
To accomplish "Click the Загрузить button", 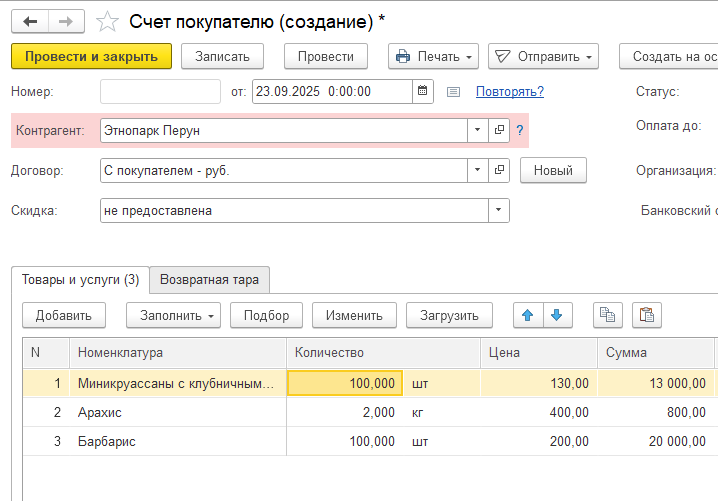I will tap(449, 315).
